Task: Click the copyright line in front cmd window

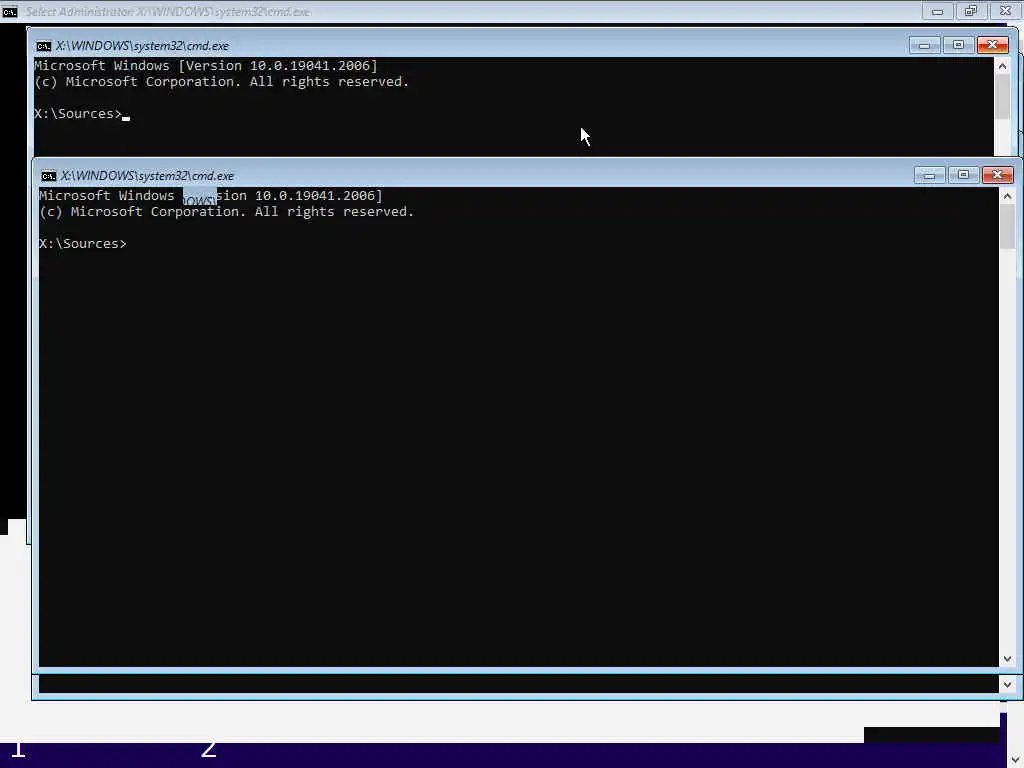Action: point(227,212)
